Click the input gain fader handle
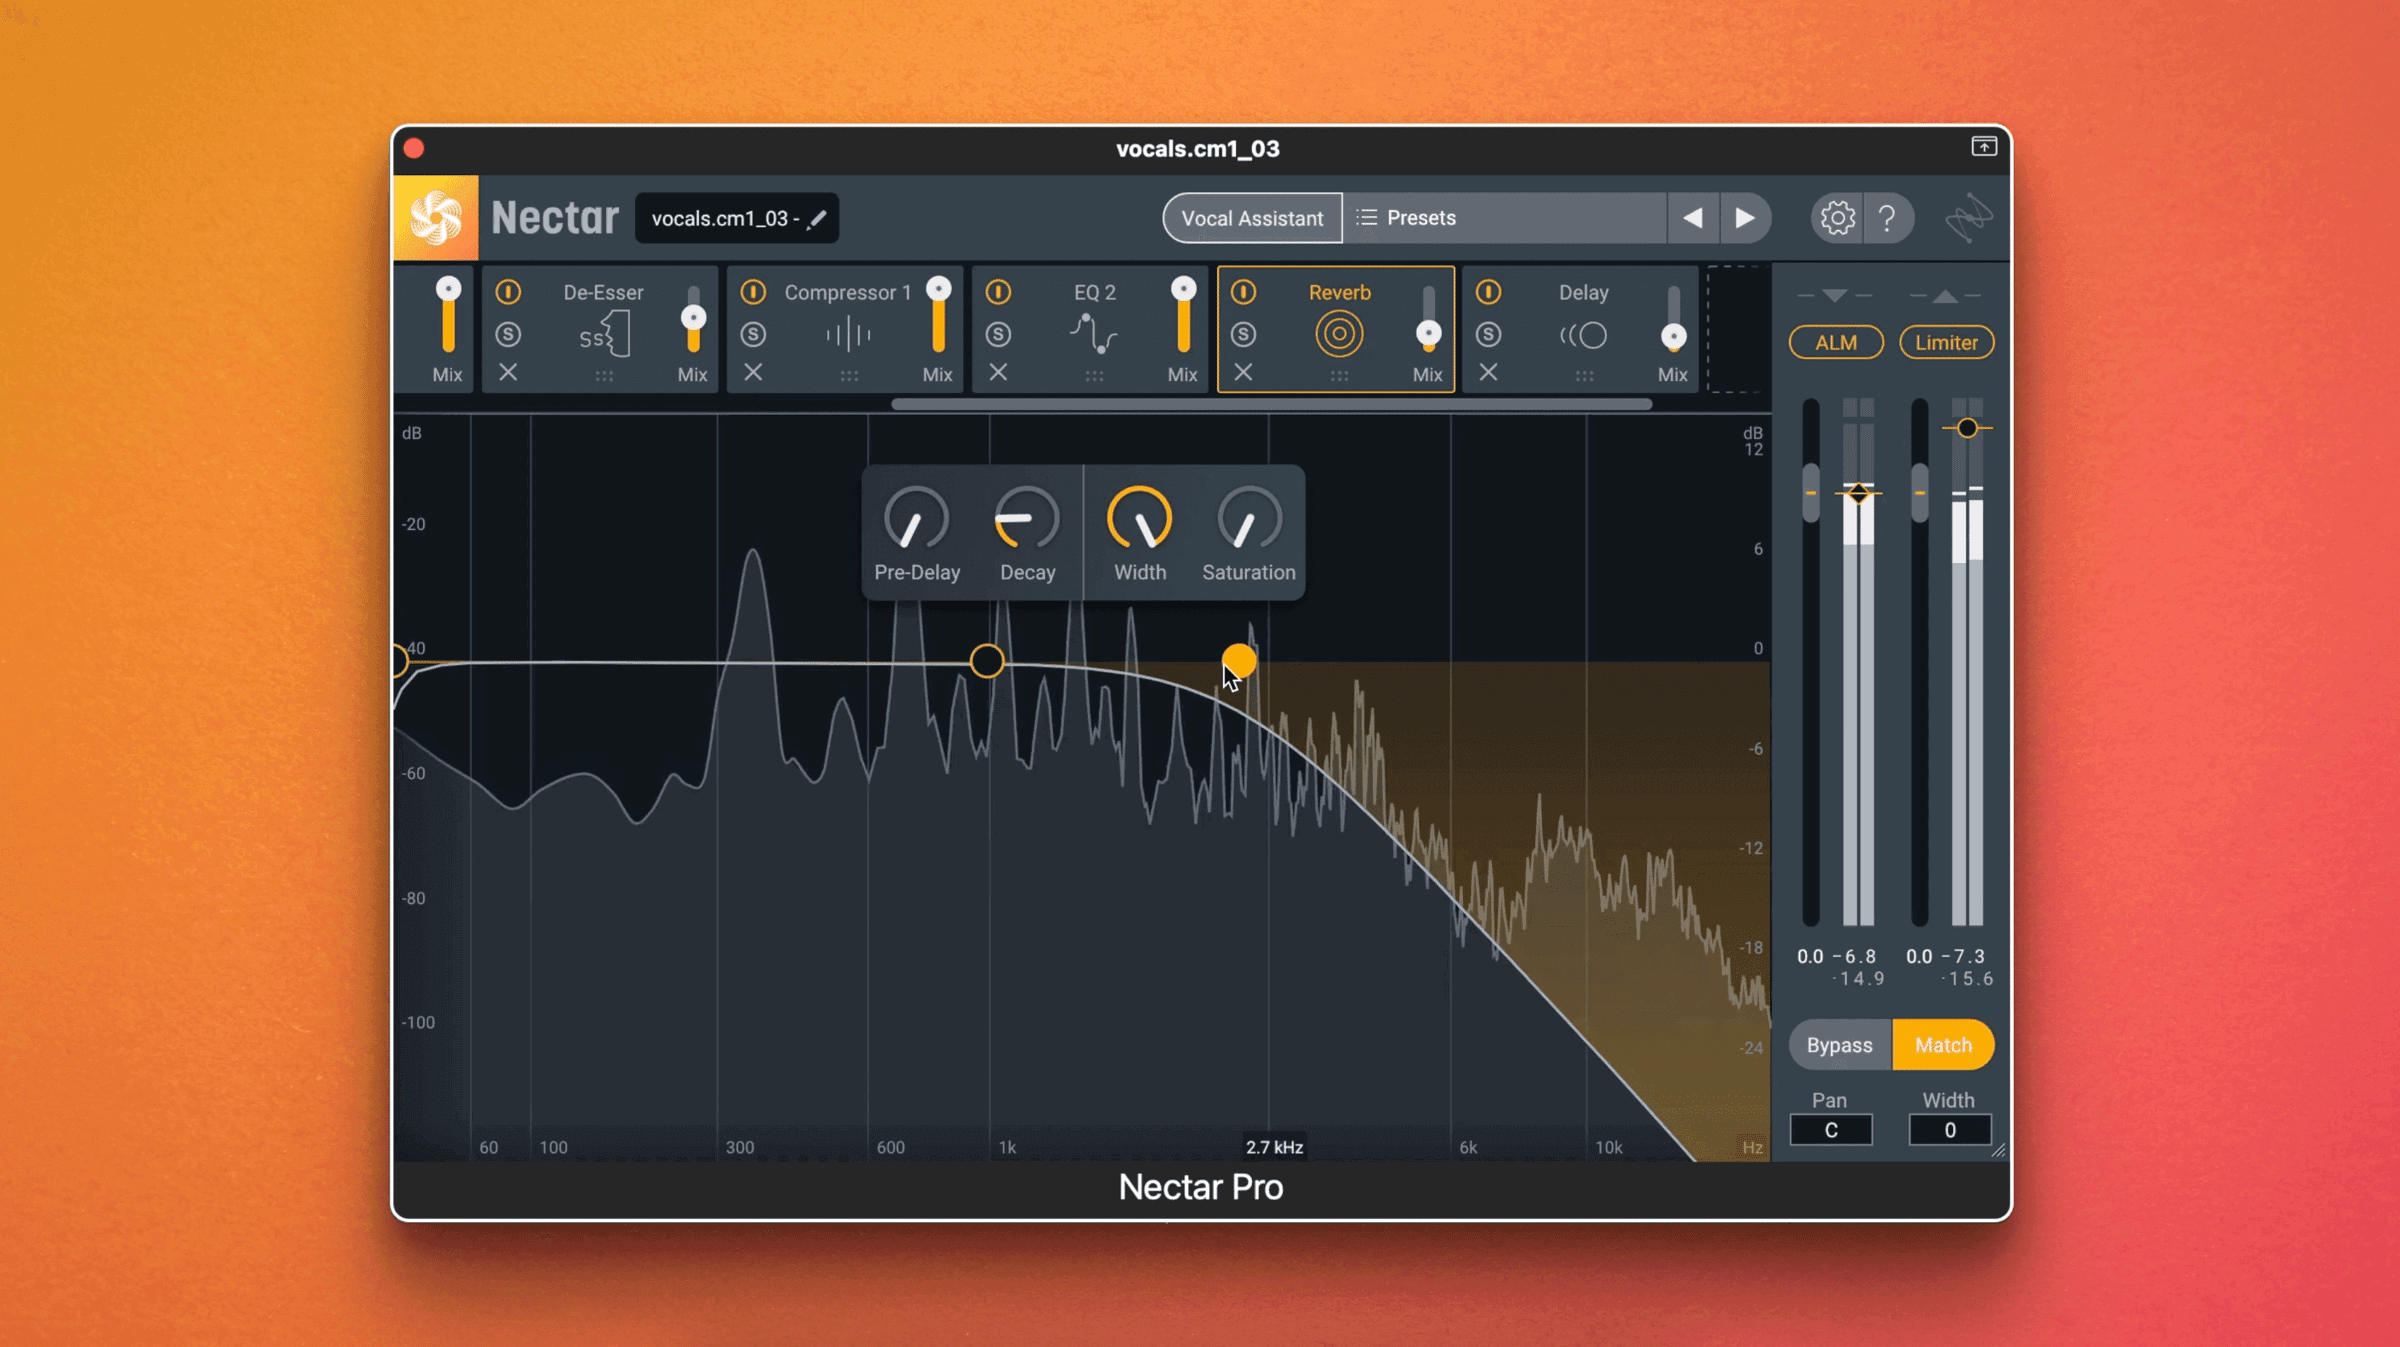Image resolution: width=2400 pixels, height=1347 pixels. pyautogui.click(x=1811, y=493)
